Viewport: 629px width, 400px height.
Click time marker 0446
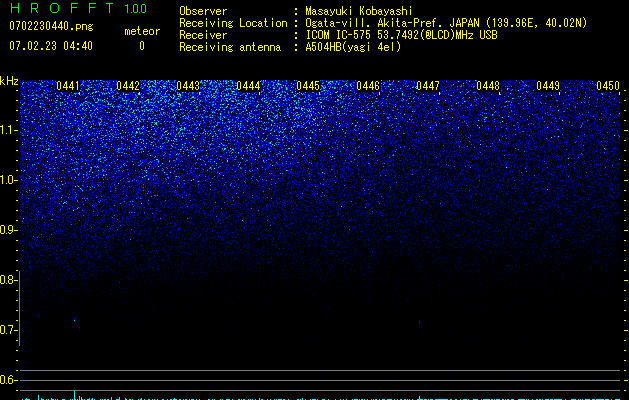[x=368, y=86]
